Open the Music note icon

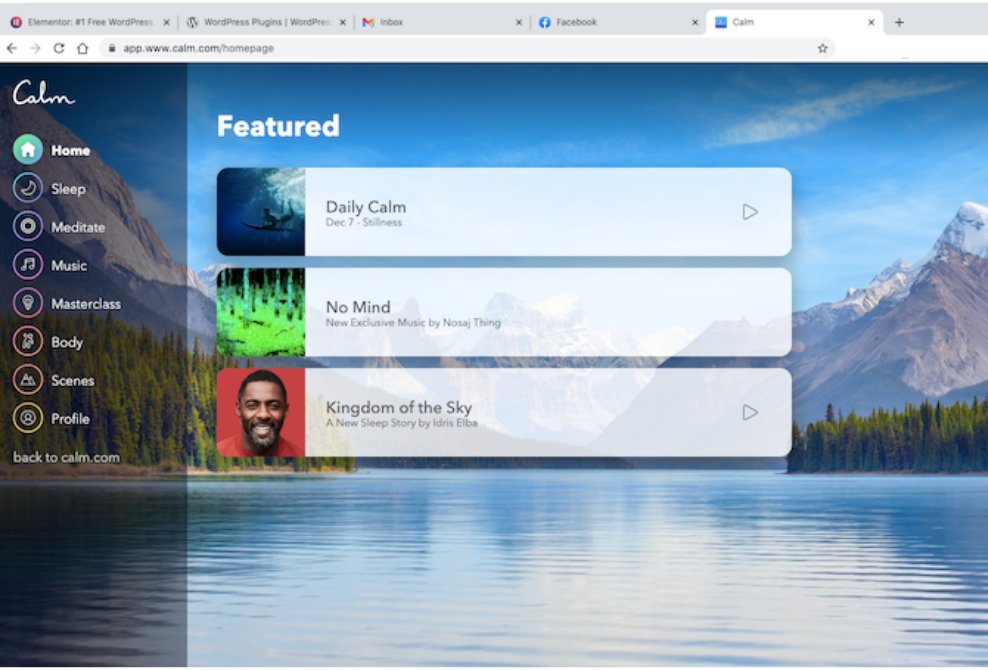point(28,265)
